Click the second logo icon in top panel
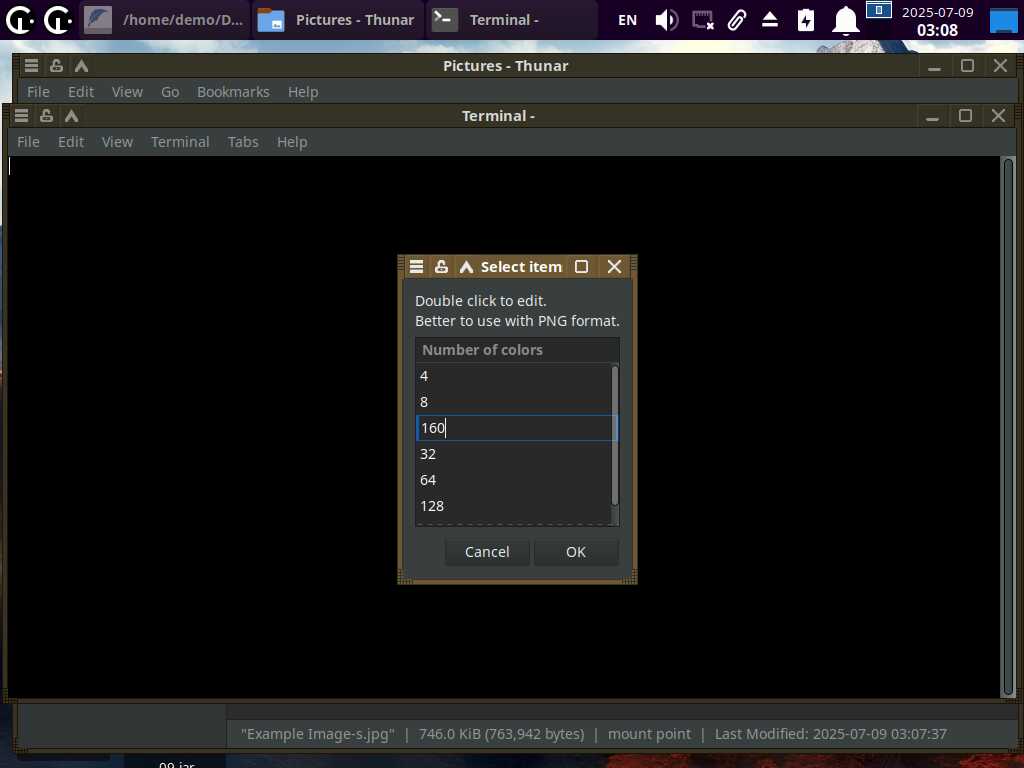 [58, 20]
